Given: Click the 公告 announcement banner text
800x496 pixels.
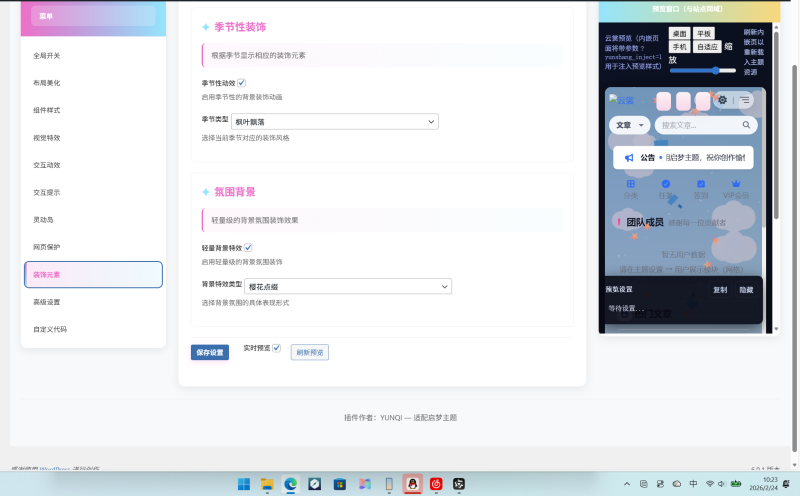Looking at the screenshot, I should [x=705, y=158].
